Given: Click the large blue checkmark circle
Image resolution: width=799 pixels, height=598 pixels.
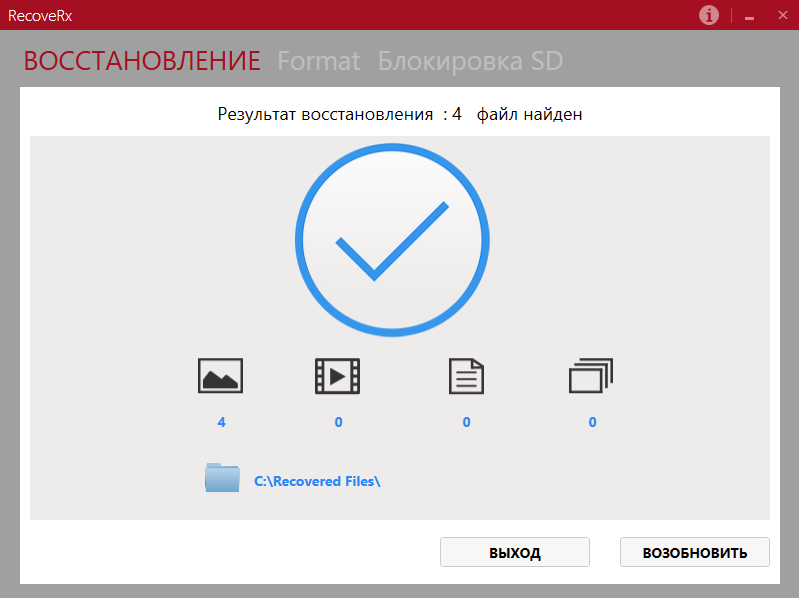Looking at the screenshot, I should (393, 241).
